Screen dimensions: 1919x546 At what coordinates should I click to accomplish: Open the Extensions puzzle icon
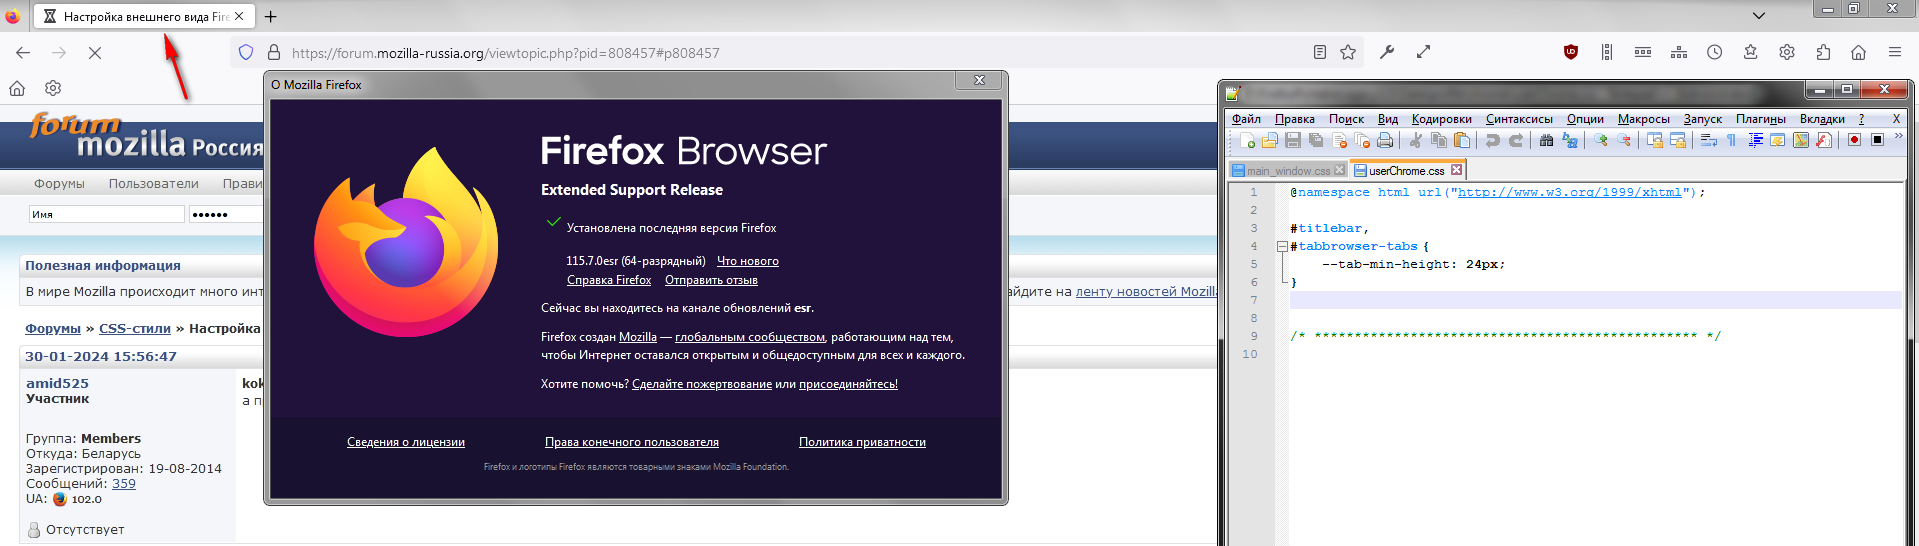pyautogui.click(x=1823, y=52)
